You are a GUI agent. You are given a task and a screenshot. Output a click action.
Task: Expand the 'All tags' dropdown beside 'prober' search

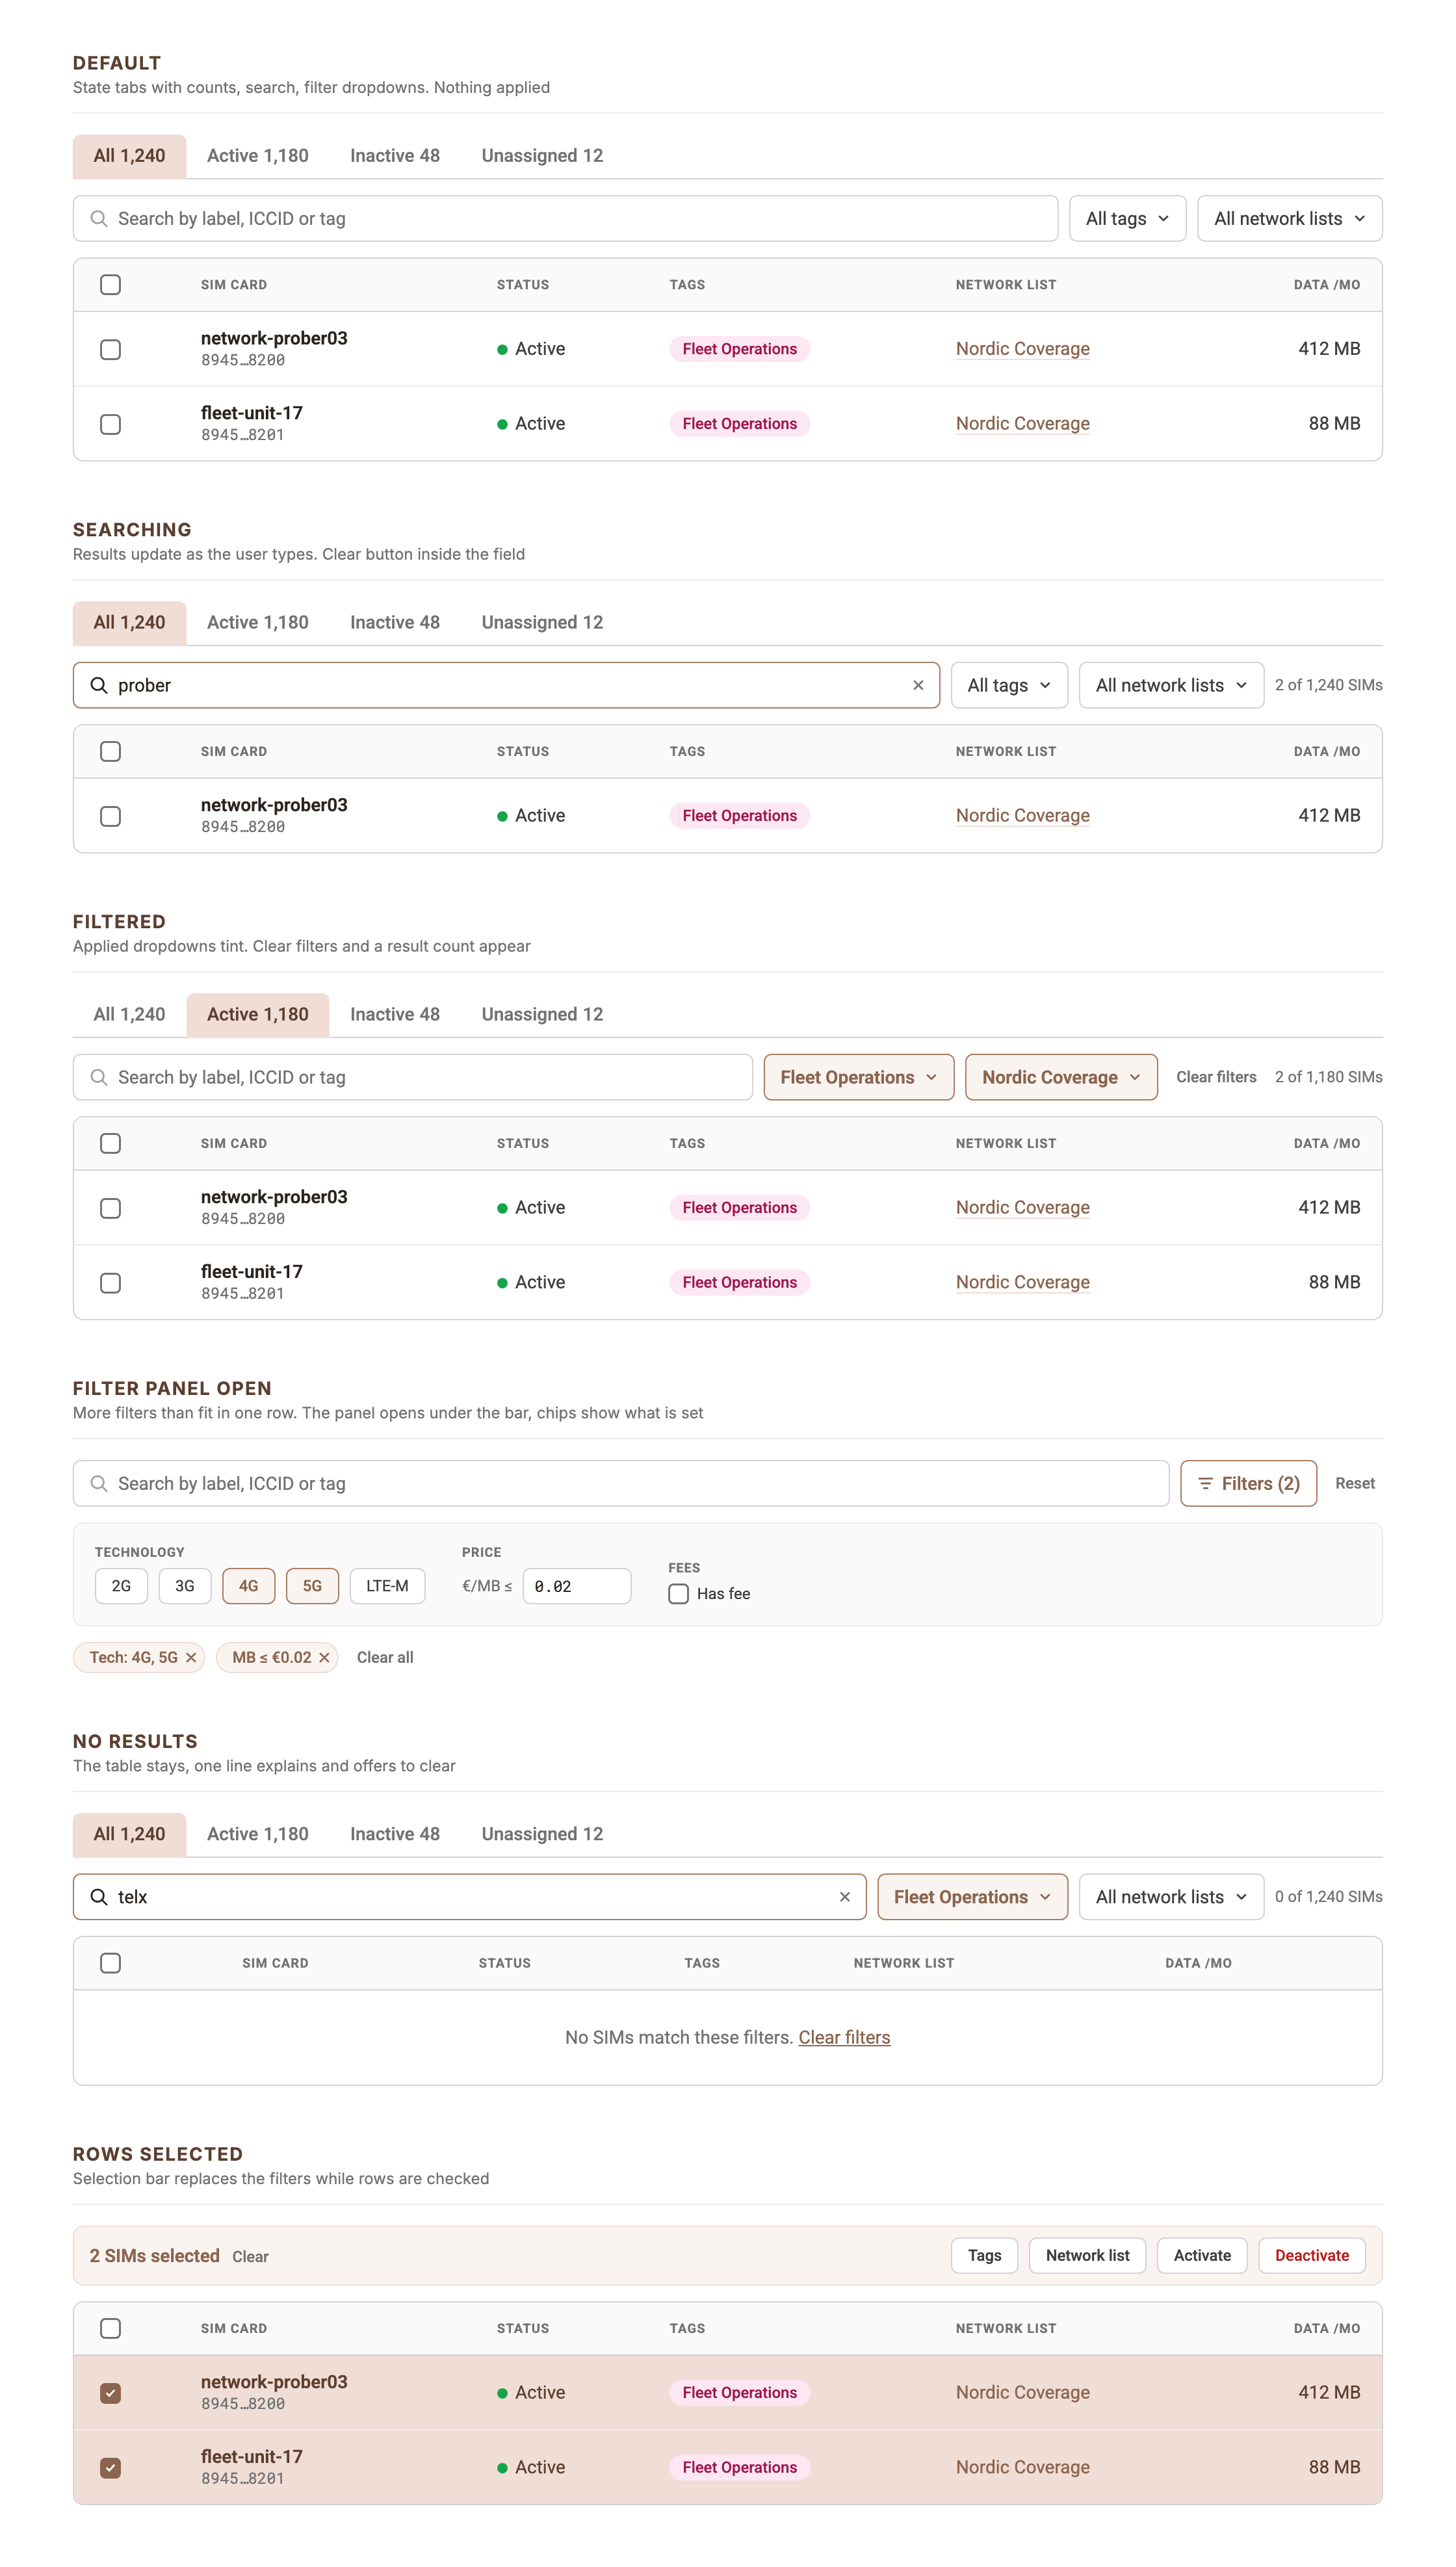(x=1009, y=685)
